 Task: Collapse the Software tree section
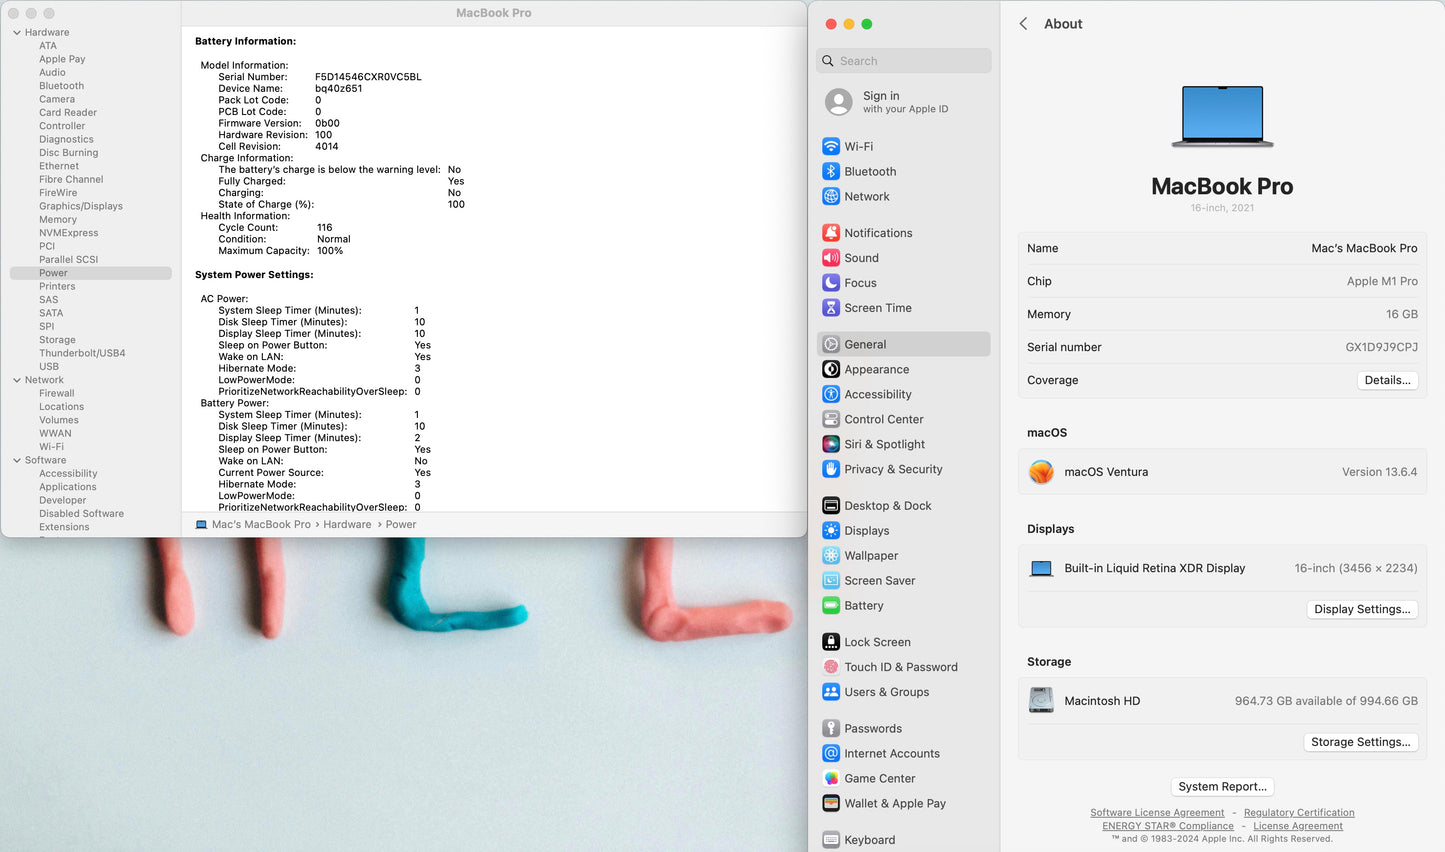(17, 460)
